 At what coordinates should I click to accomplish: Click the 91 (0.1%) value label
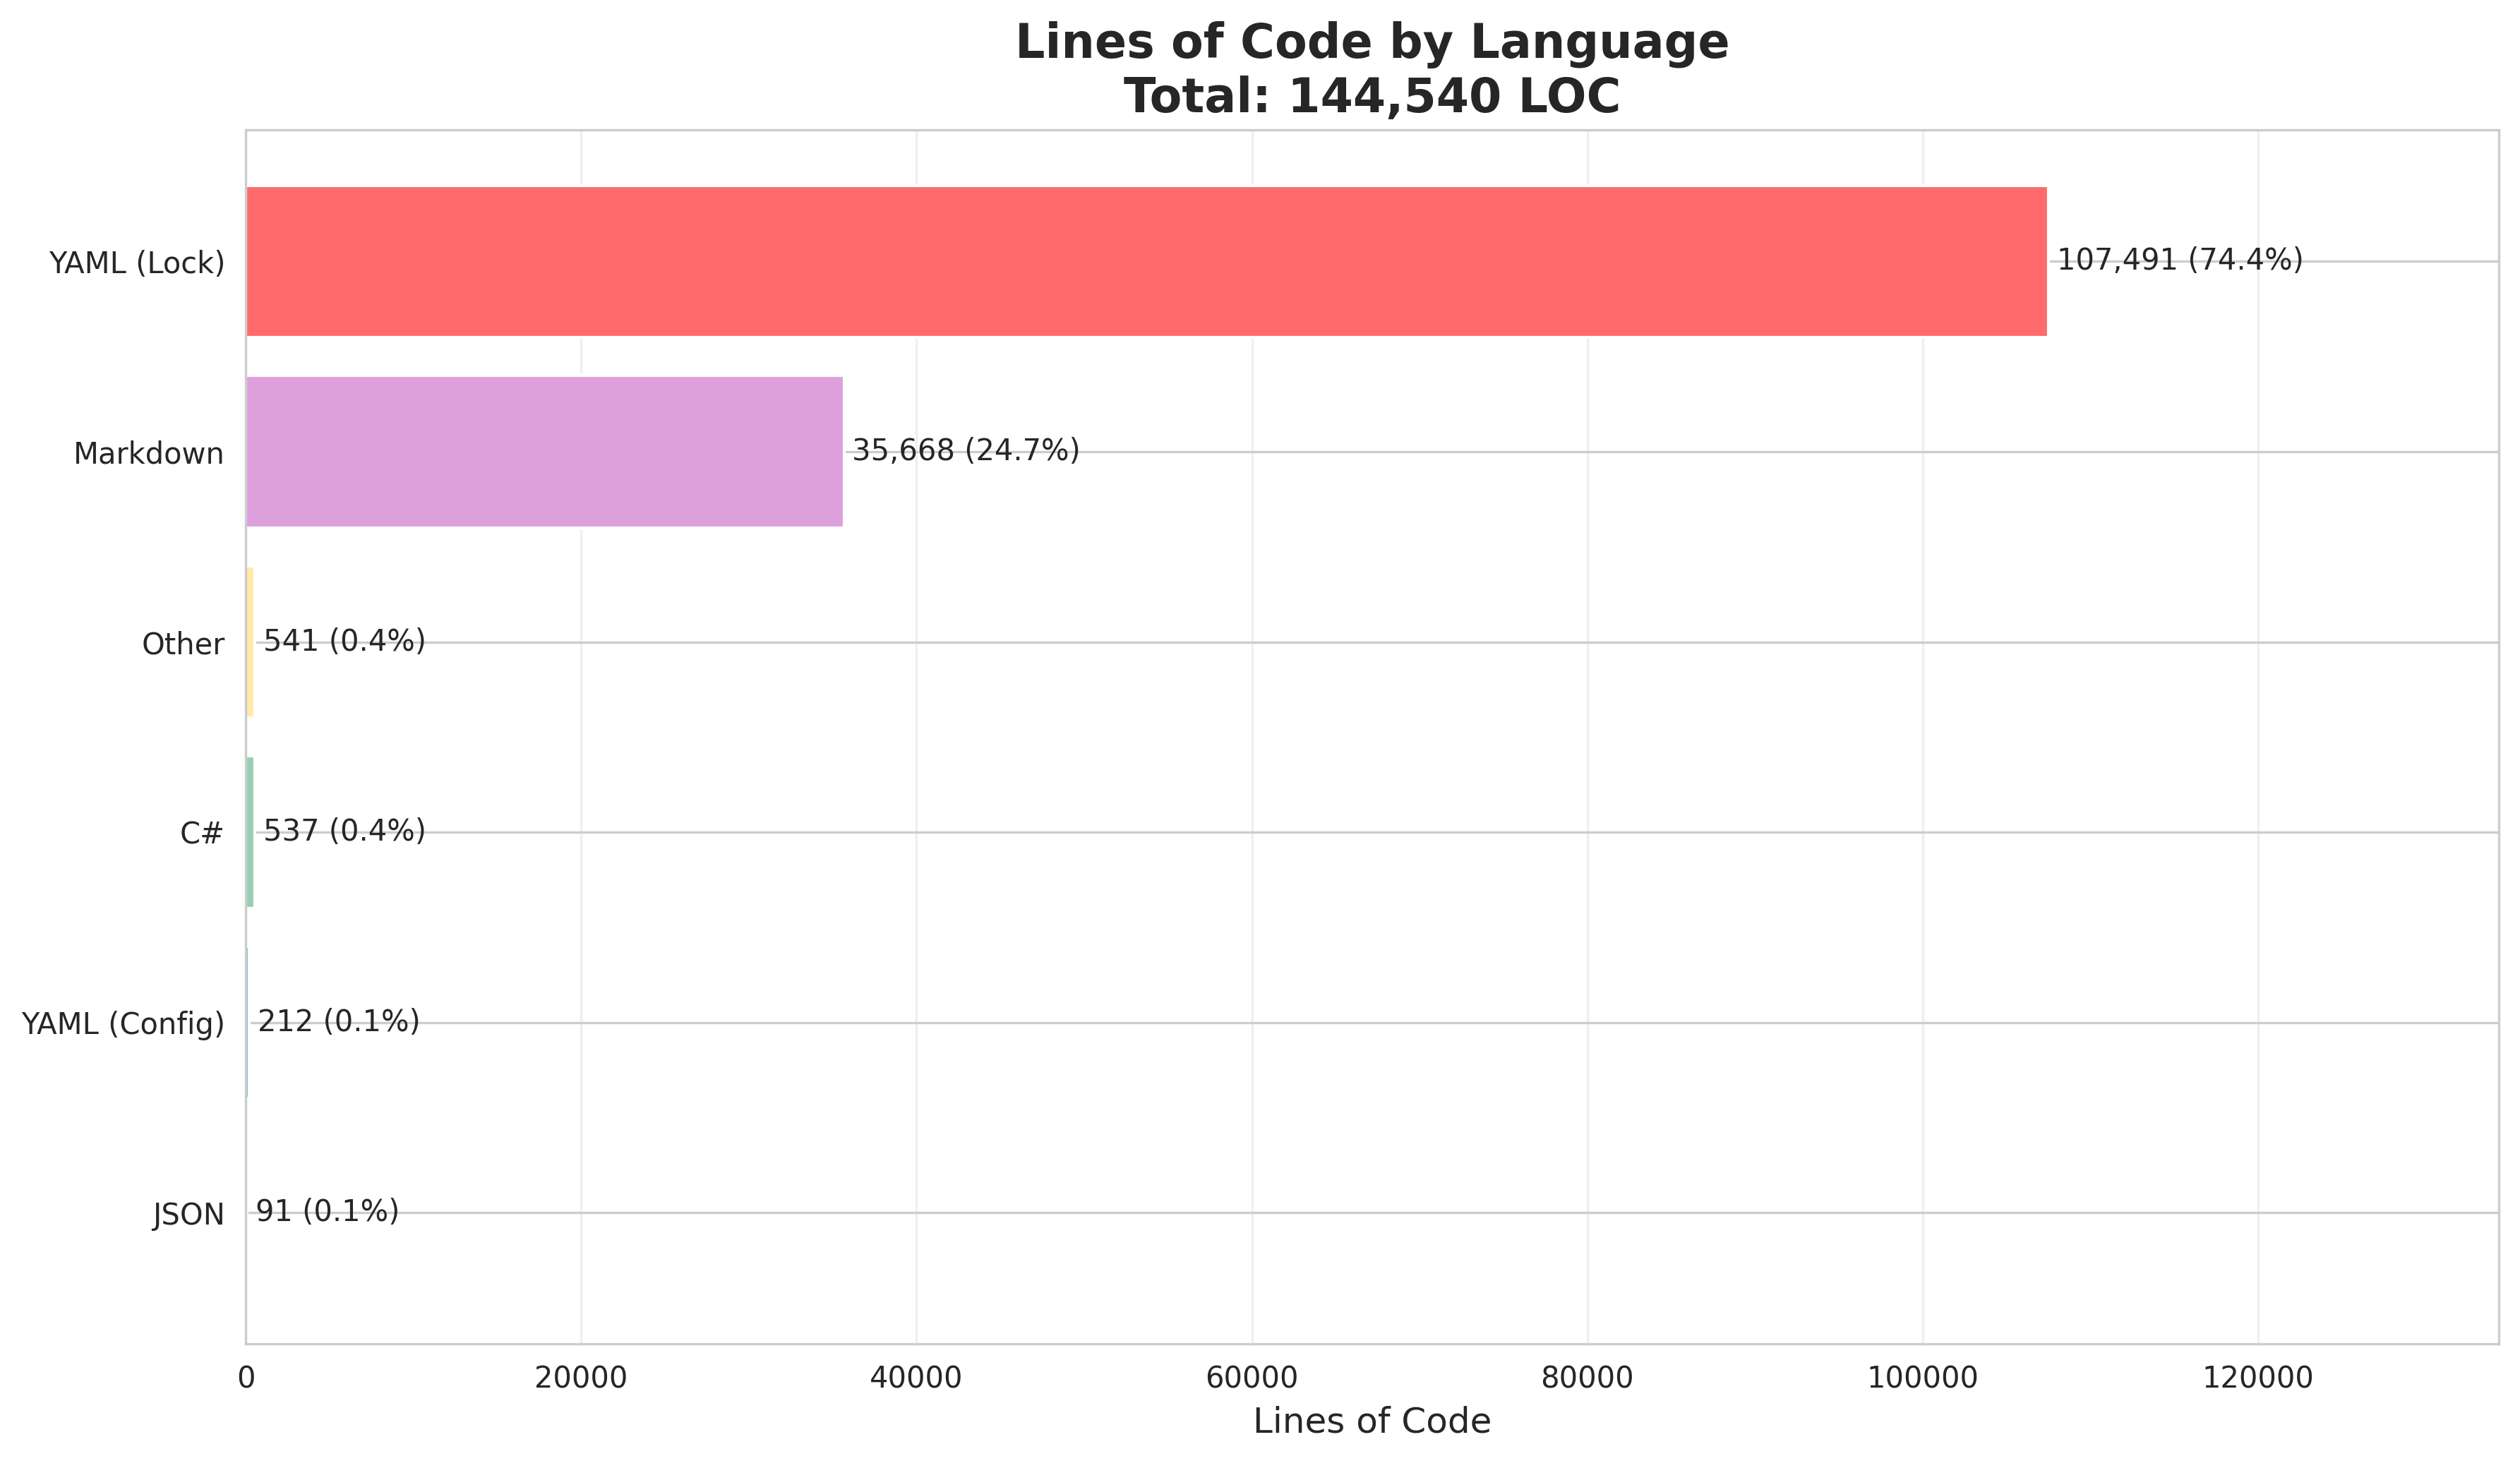(x=327, y=1212)
